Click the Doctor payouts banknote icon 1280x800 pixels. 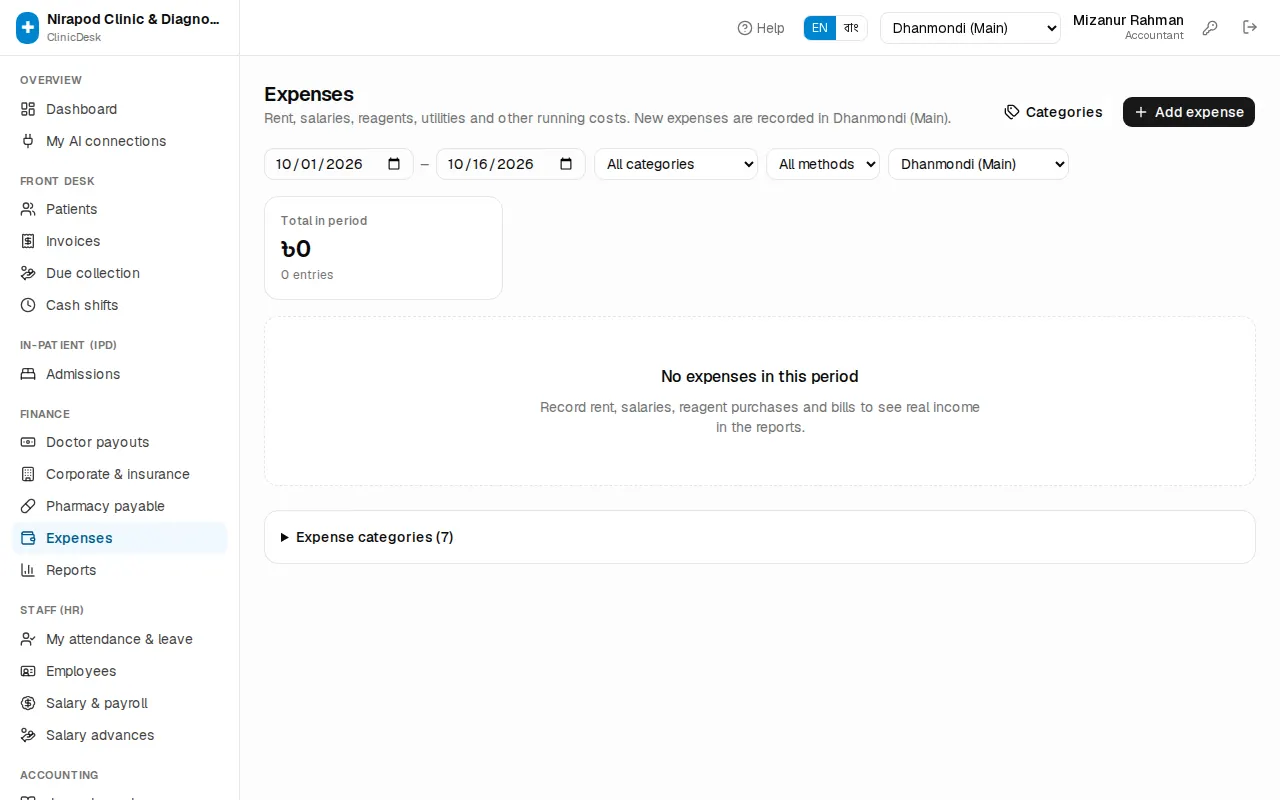28,442
